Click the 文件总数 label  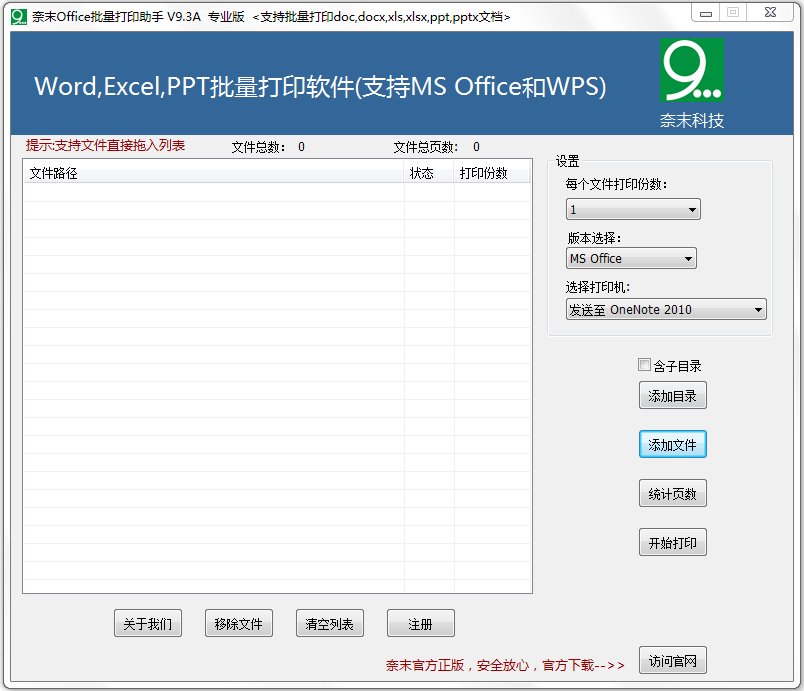tap(258, 147)
